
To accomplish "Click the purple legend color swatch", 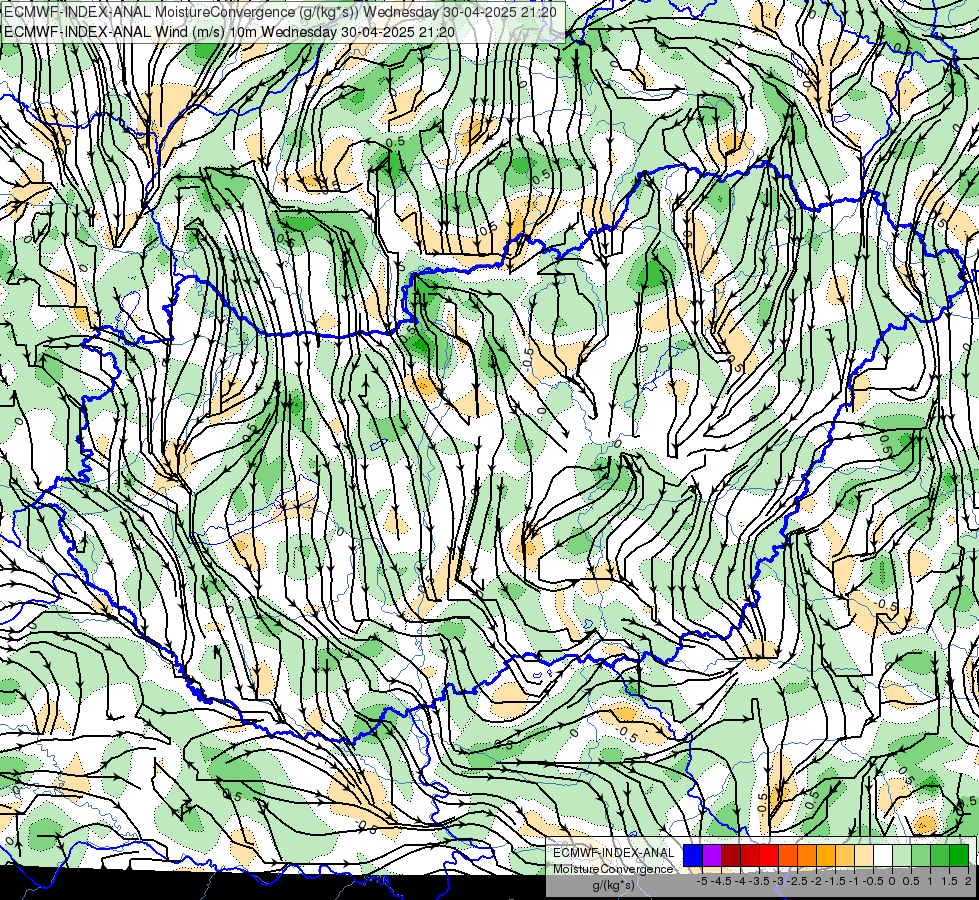I will [712, 855].
